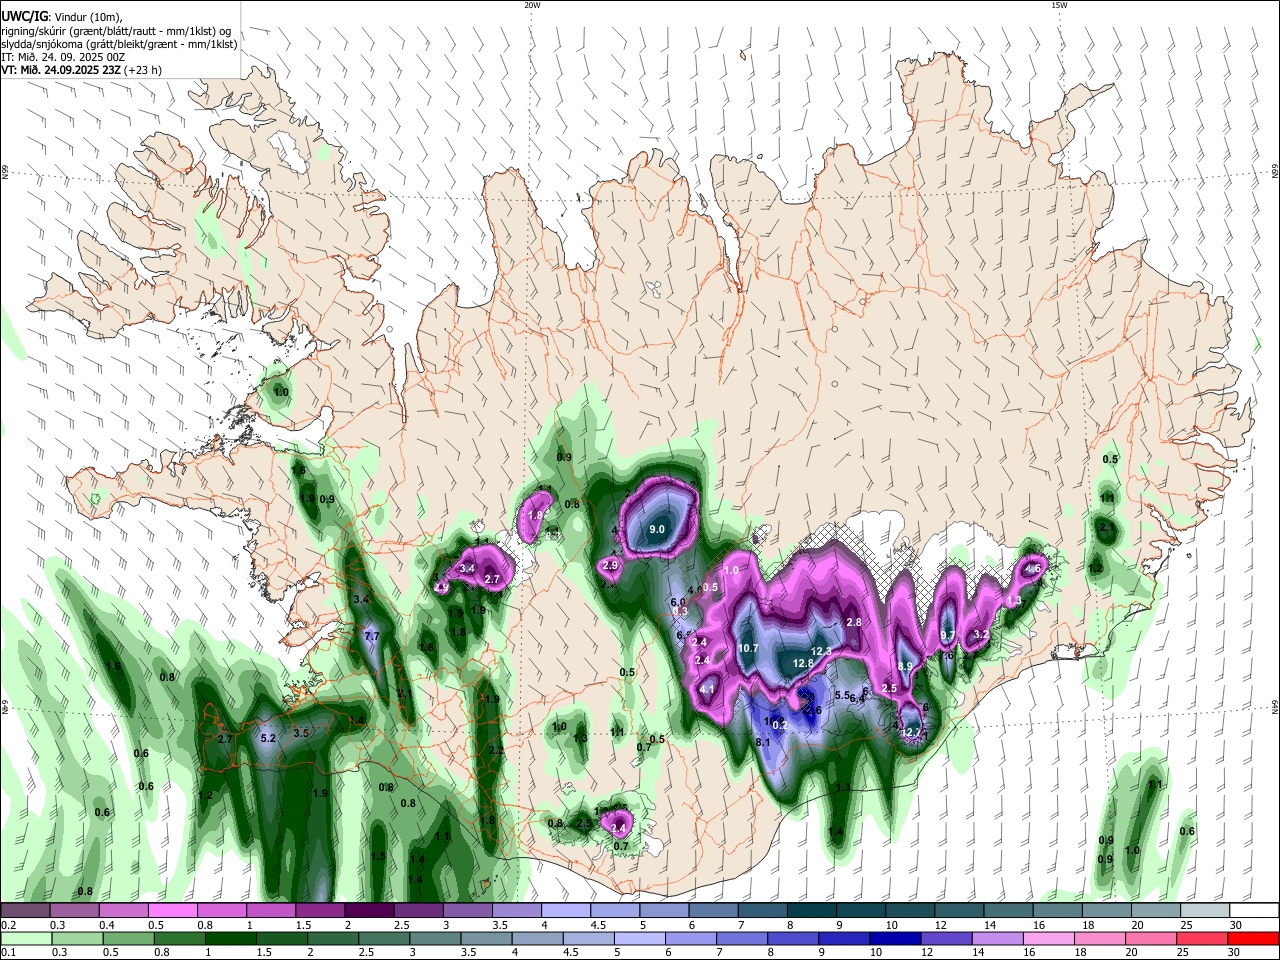
Task: Select the 12.7 value near the south coast
Action: coord(909,733)
